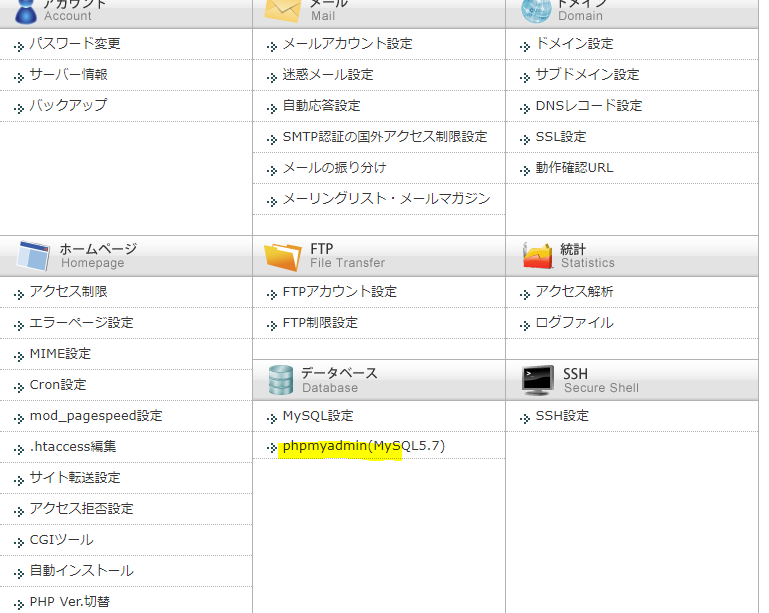769x613 pixels.
Task: Open highlighted phpmyadmin(MySQL5.7) link
Action: [x=364, y=446]
